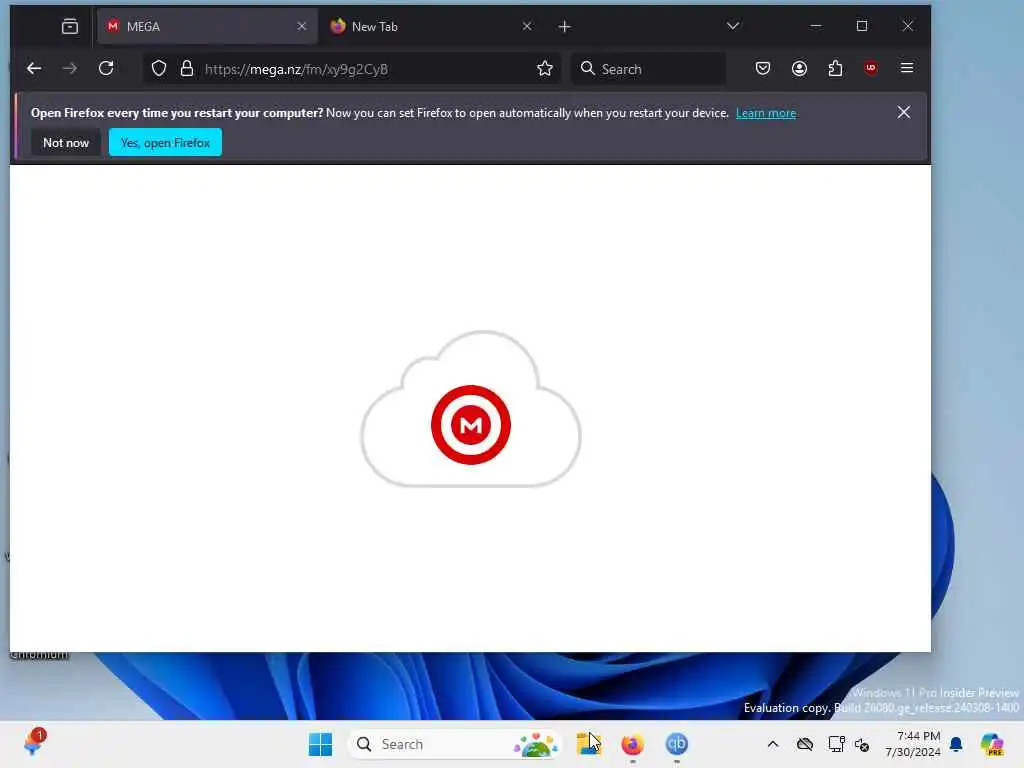Expand the list all tabs chevron

pos(733,26)
